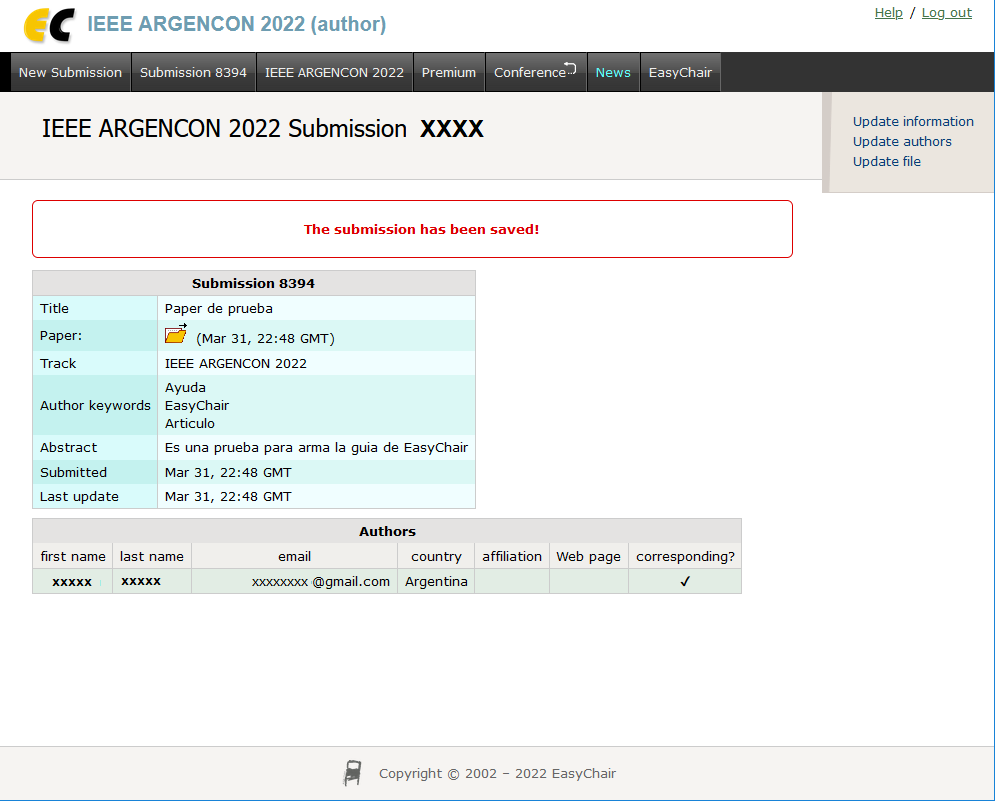Click the 'Author keywords' row label
The height and width of the screenshot is (805, 996).
pos(95,405)
